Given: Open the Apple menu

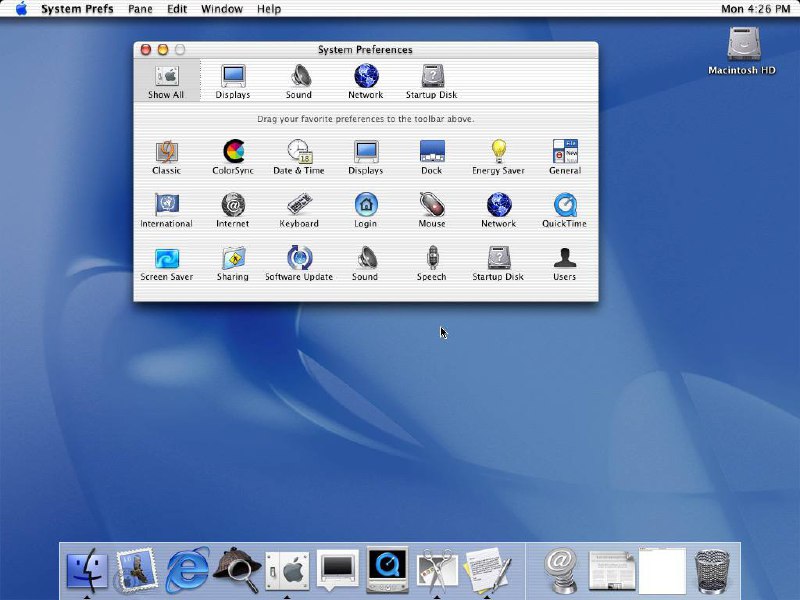Looking at the screenshot, I should (21, 9).
